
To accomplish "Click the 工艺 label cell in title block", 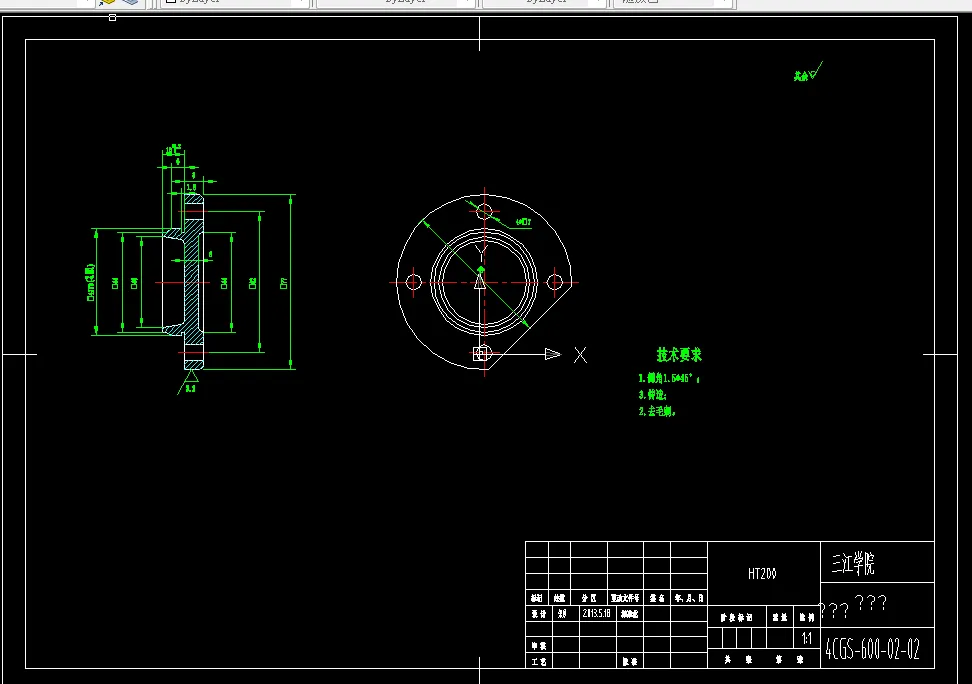I will tap(538, 661).
